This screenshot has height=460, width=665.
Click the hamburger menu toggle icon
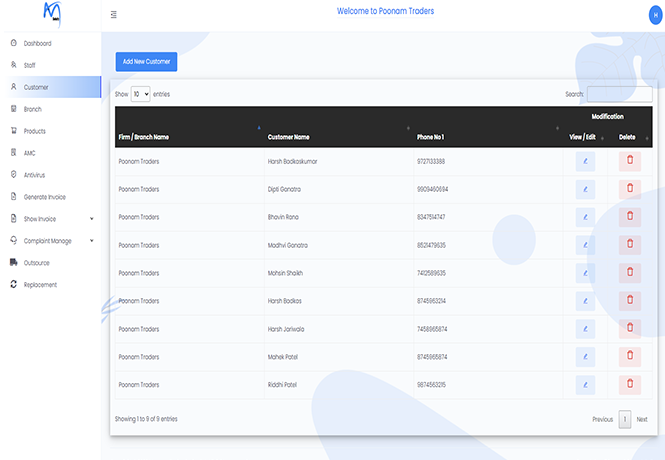(x=114, y=15)
